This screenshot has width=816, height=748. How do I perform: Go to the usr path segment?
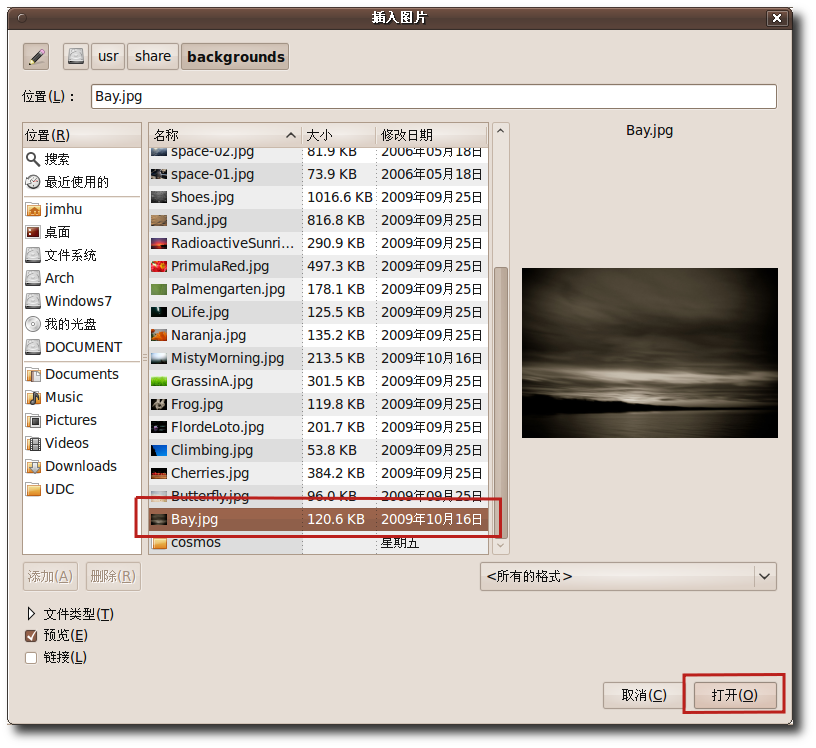pos(108,56)
